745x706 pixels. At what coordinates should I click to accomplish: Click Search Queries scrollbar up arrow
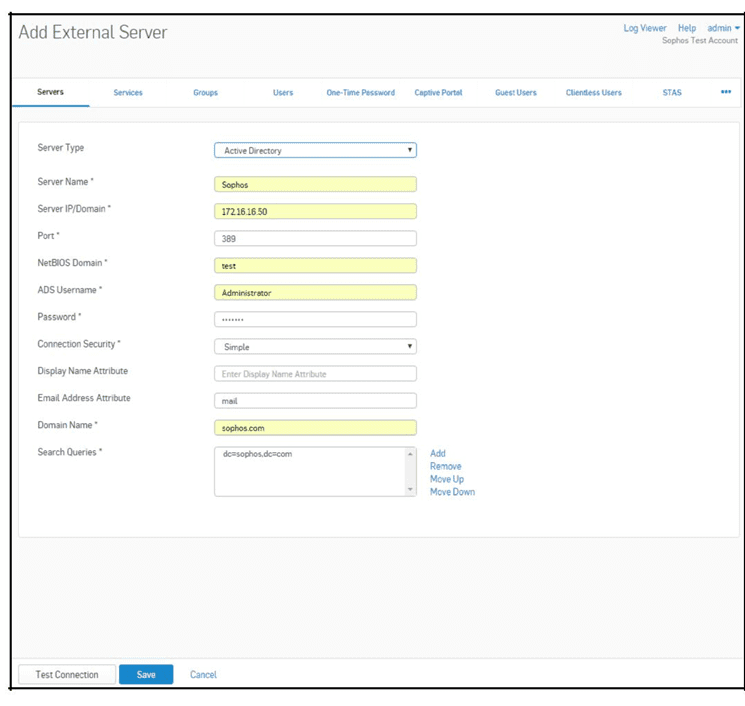tap(410, 454)
